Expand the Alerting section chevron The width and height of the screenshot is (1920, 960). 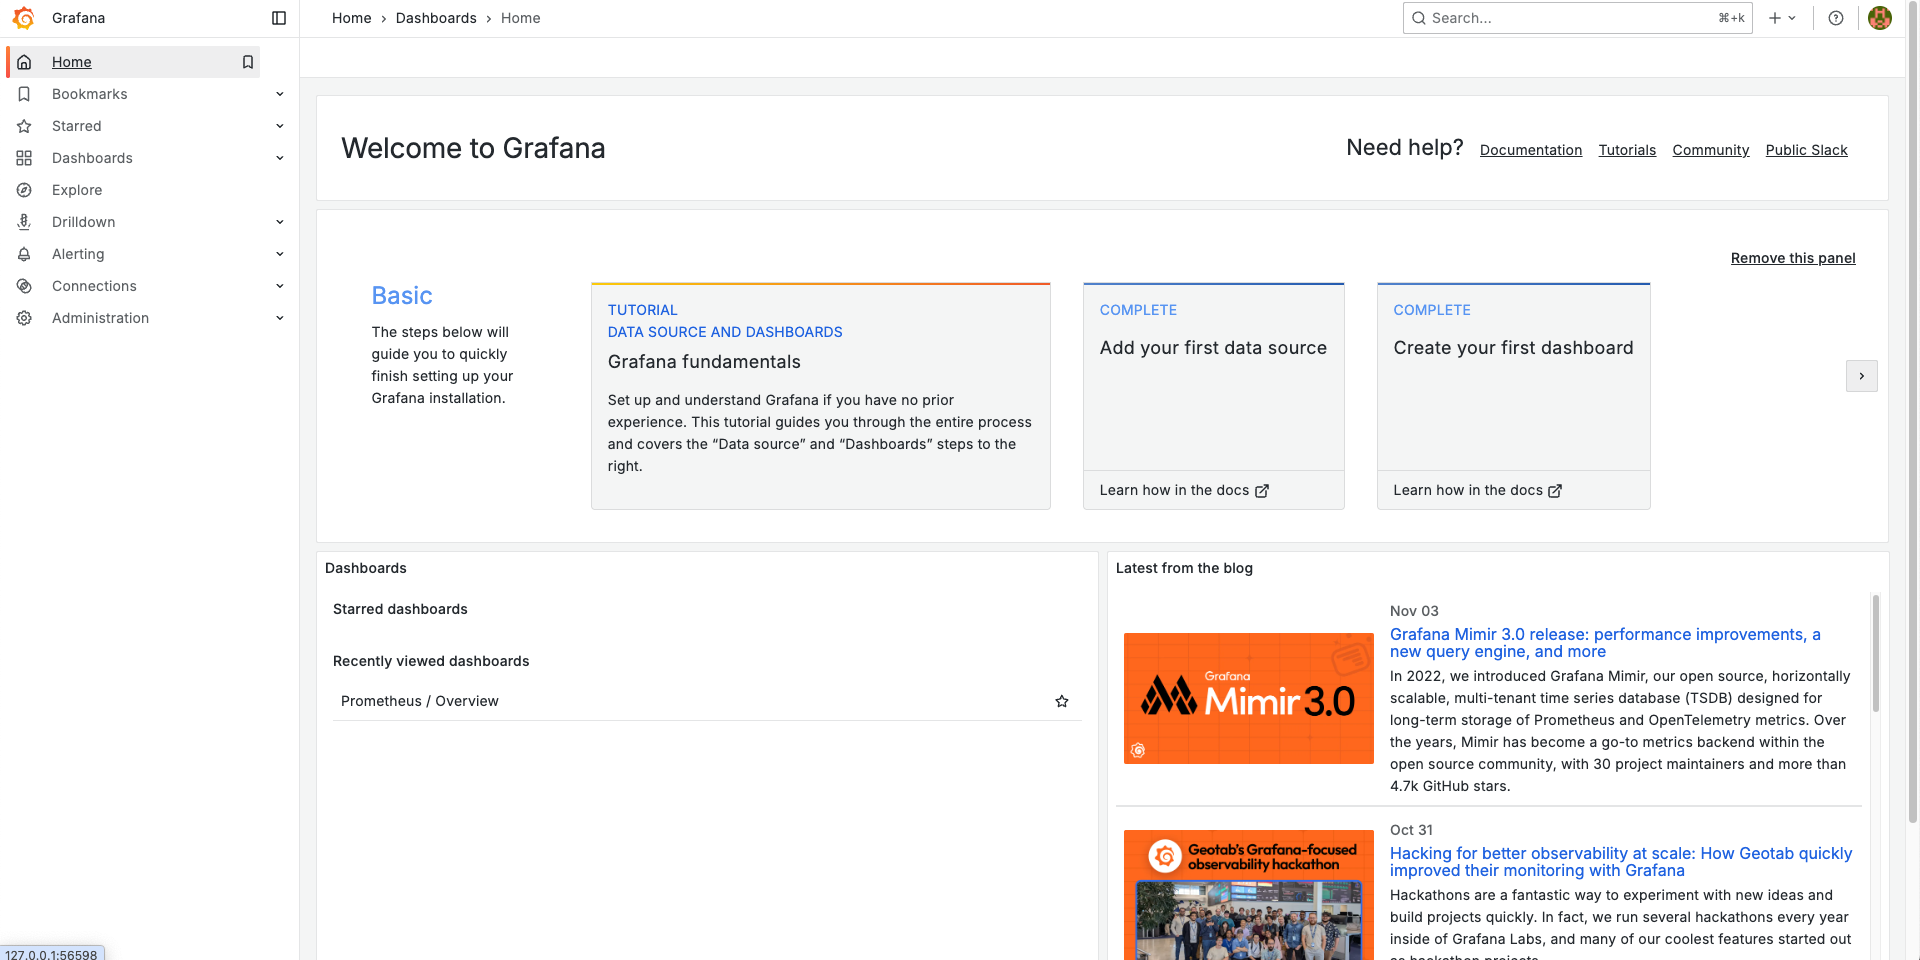pos(280,254)
